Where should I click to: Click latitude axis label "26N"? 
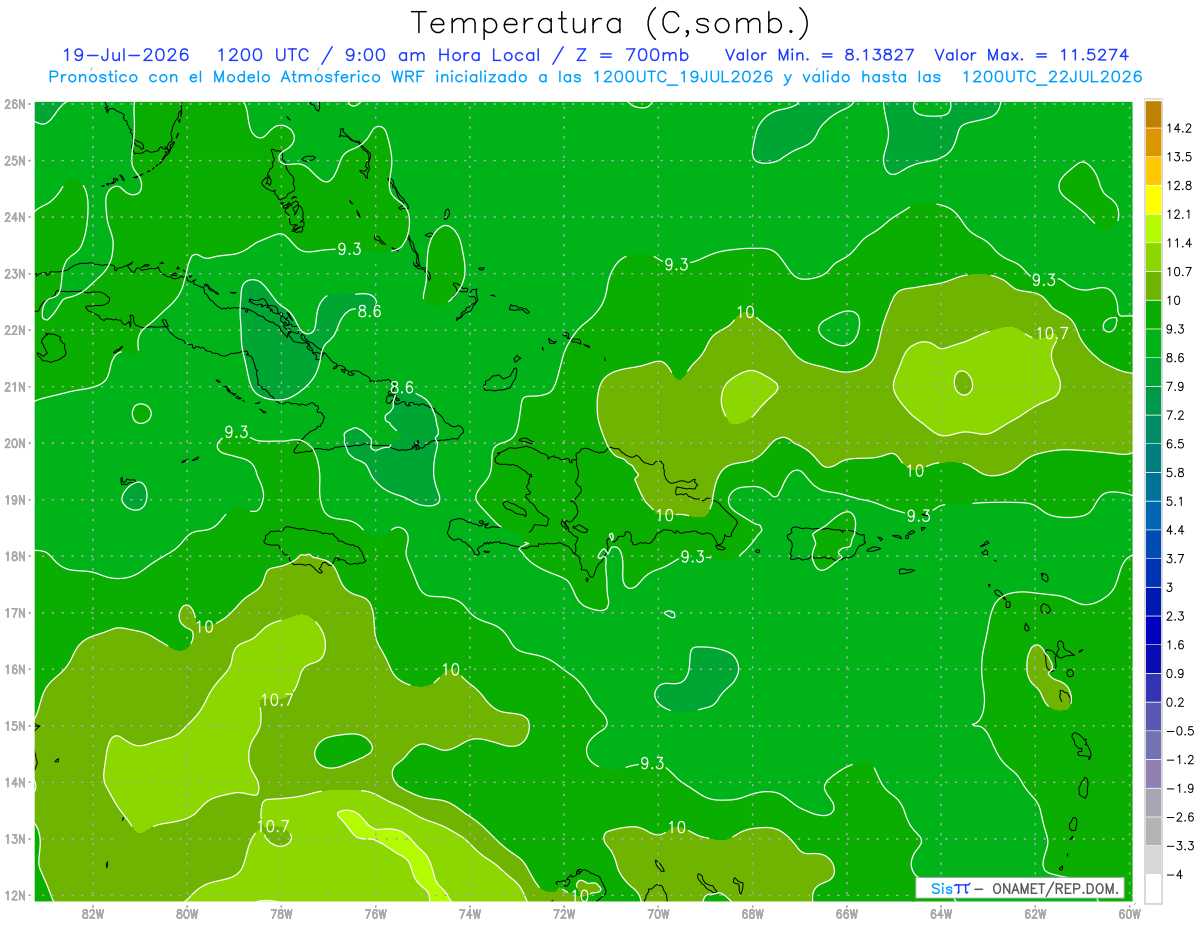(15, 104)
